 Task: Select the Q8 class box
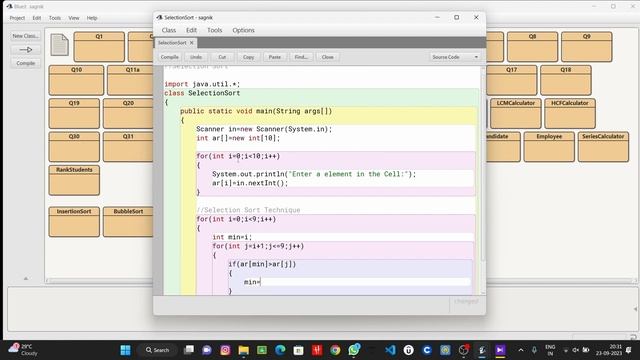pyautogui.click(x=532, y=47)
